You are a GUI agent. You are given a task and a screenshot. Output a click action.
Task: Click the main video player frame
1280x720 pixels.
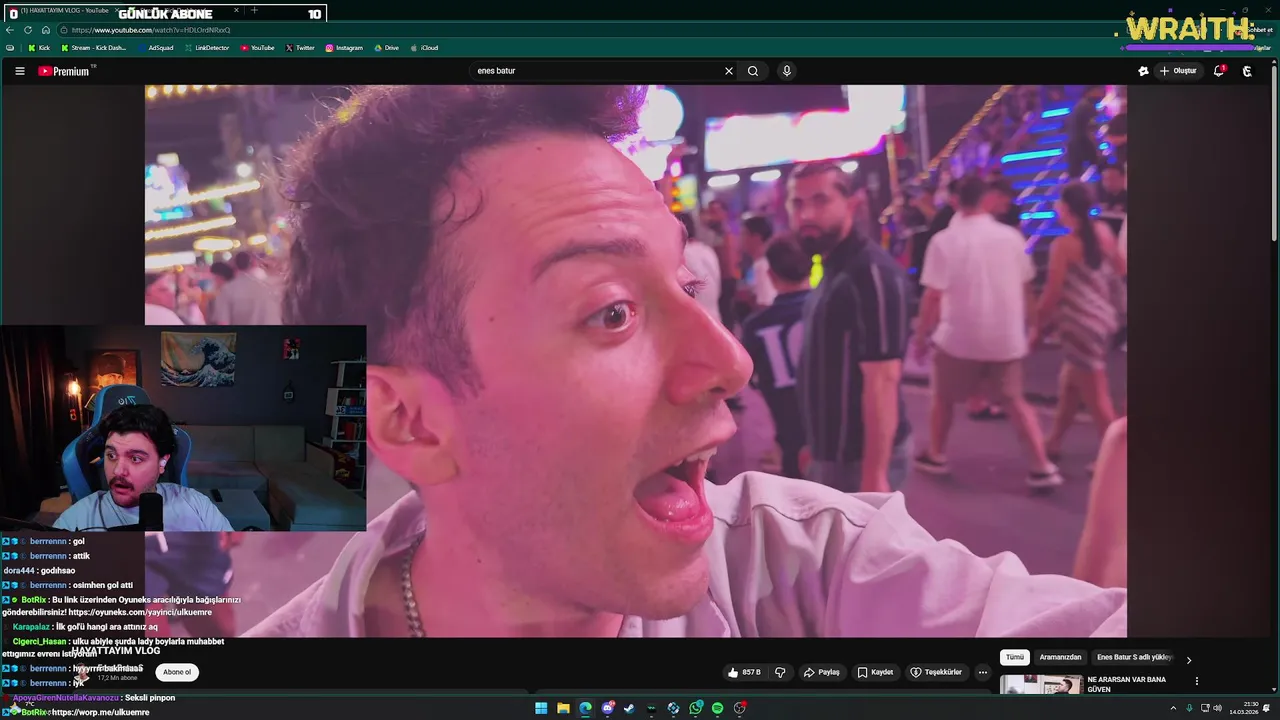[x=636, y=360]
